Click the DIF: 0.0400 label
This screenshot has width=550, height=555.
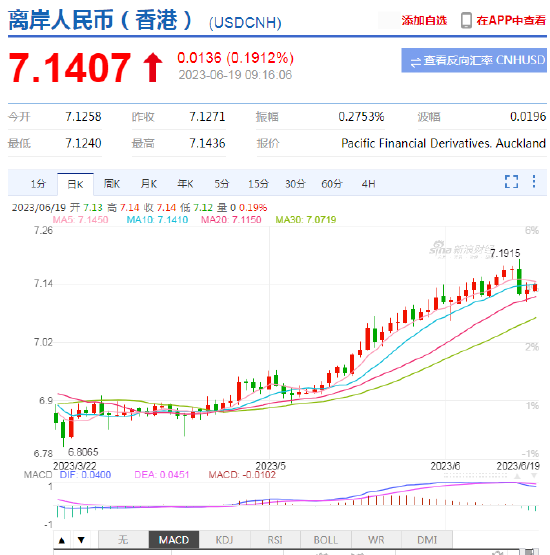click(x=85, y=475)
